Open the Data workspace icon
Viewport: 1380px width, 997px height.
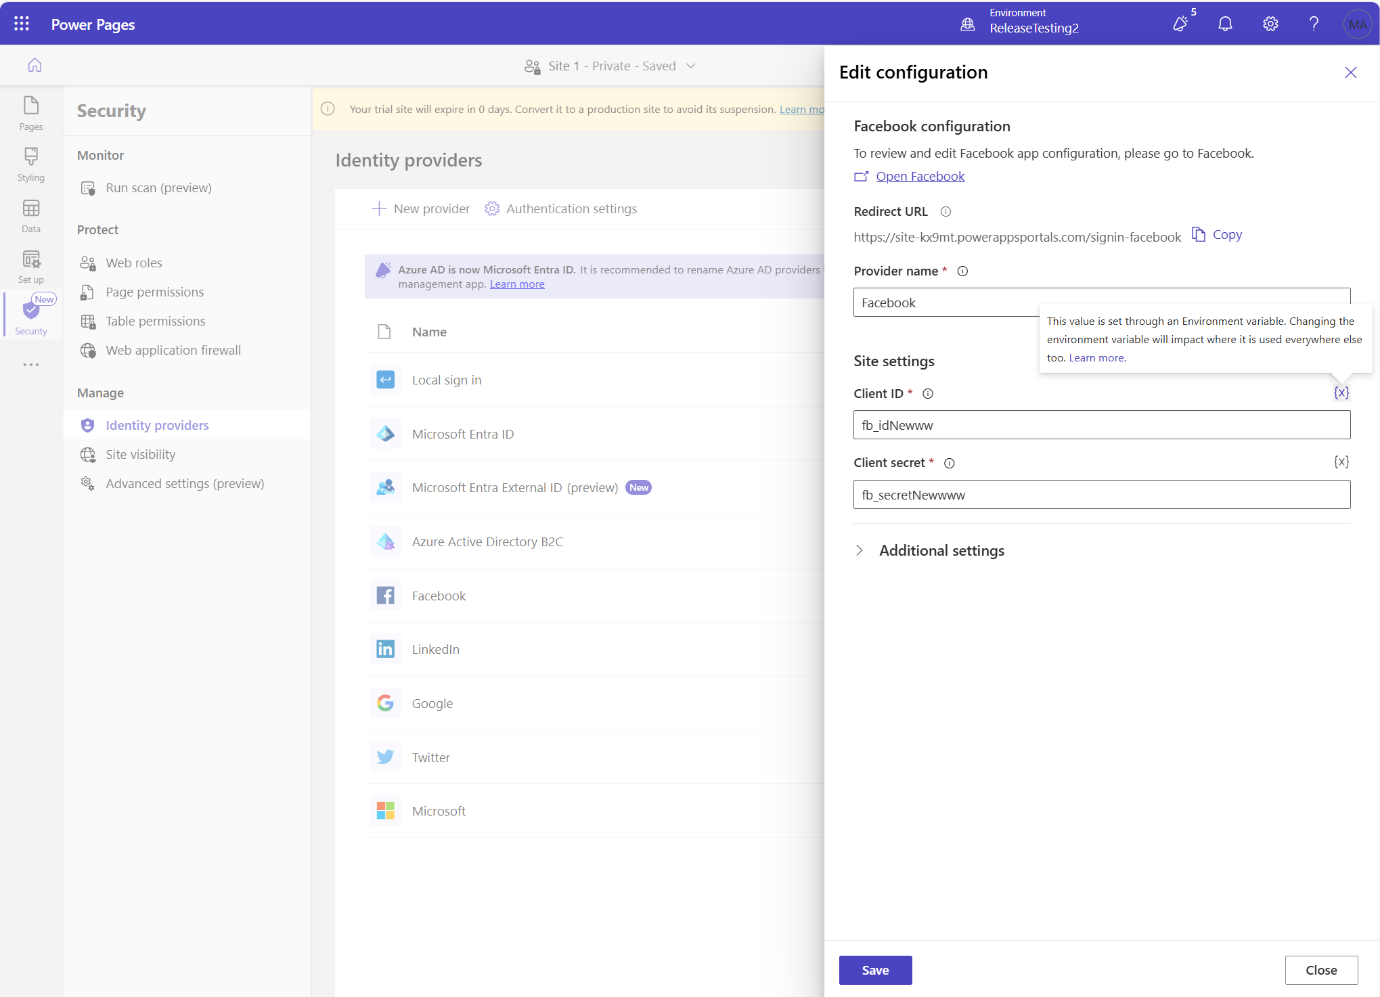tap(31, 215)
